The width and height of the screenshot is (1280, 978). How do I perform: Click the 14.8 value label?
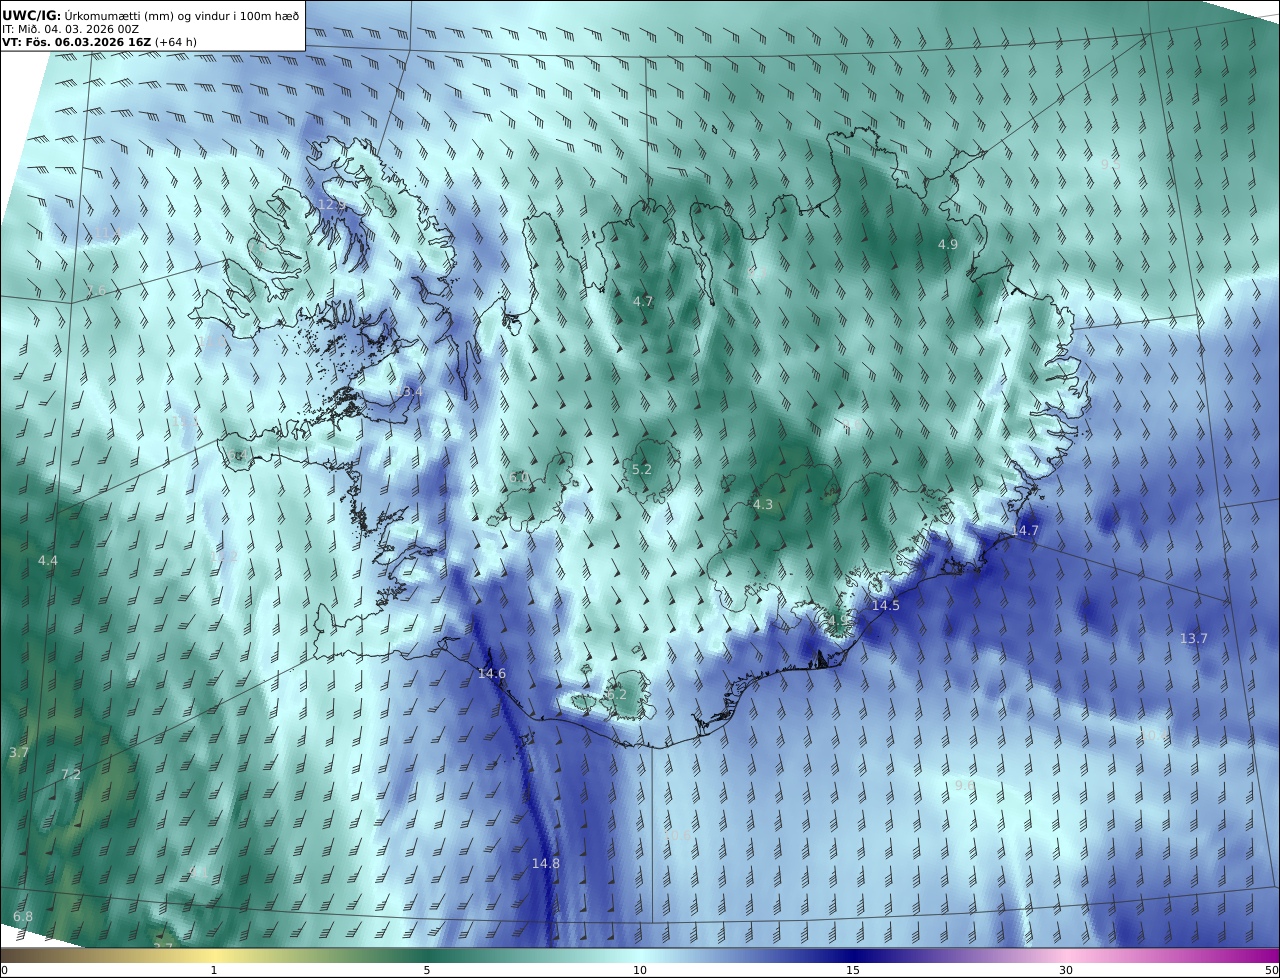(x=545, y=863)
